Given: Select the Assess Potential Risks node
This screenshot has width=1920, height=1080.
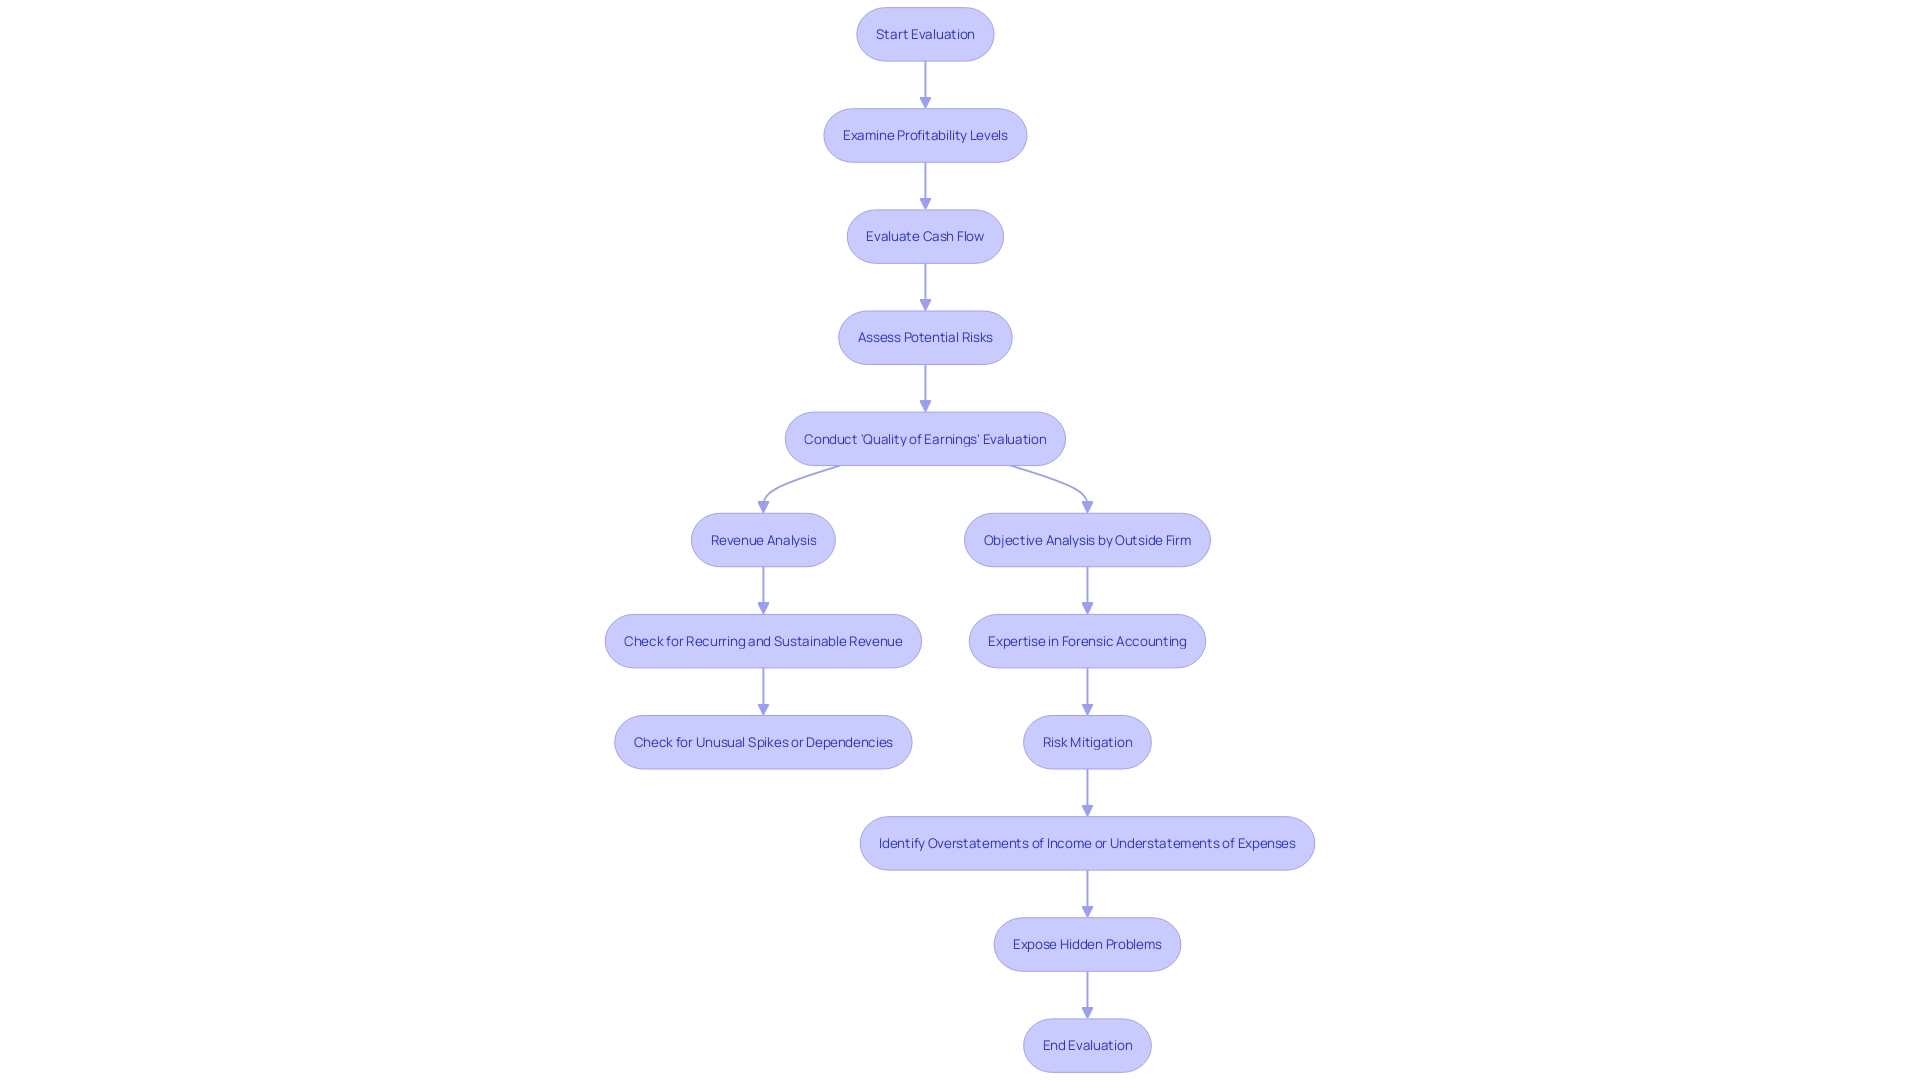Looking at the screenshot, I should 924,336.
